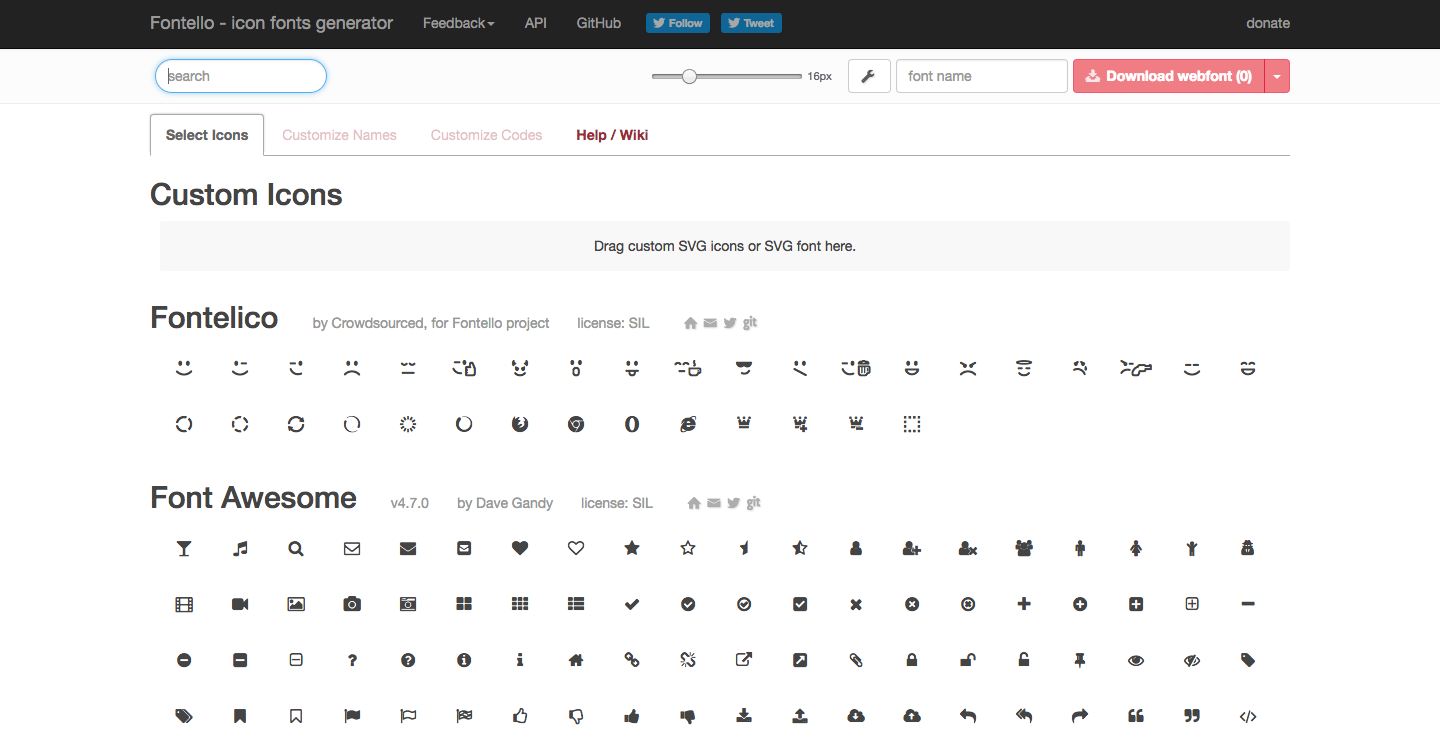
Task: Choose the plain X cancel icon
Action: (x=856, y=604)
